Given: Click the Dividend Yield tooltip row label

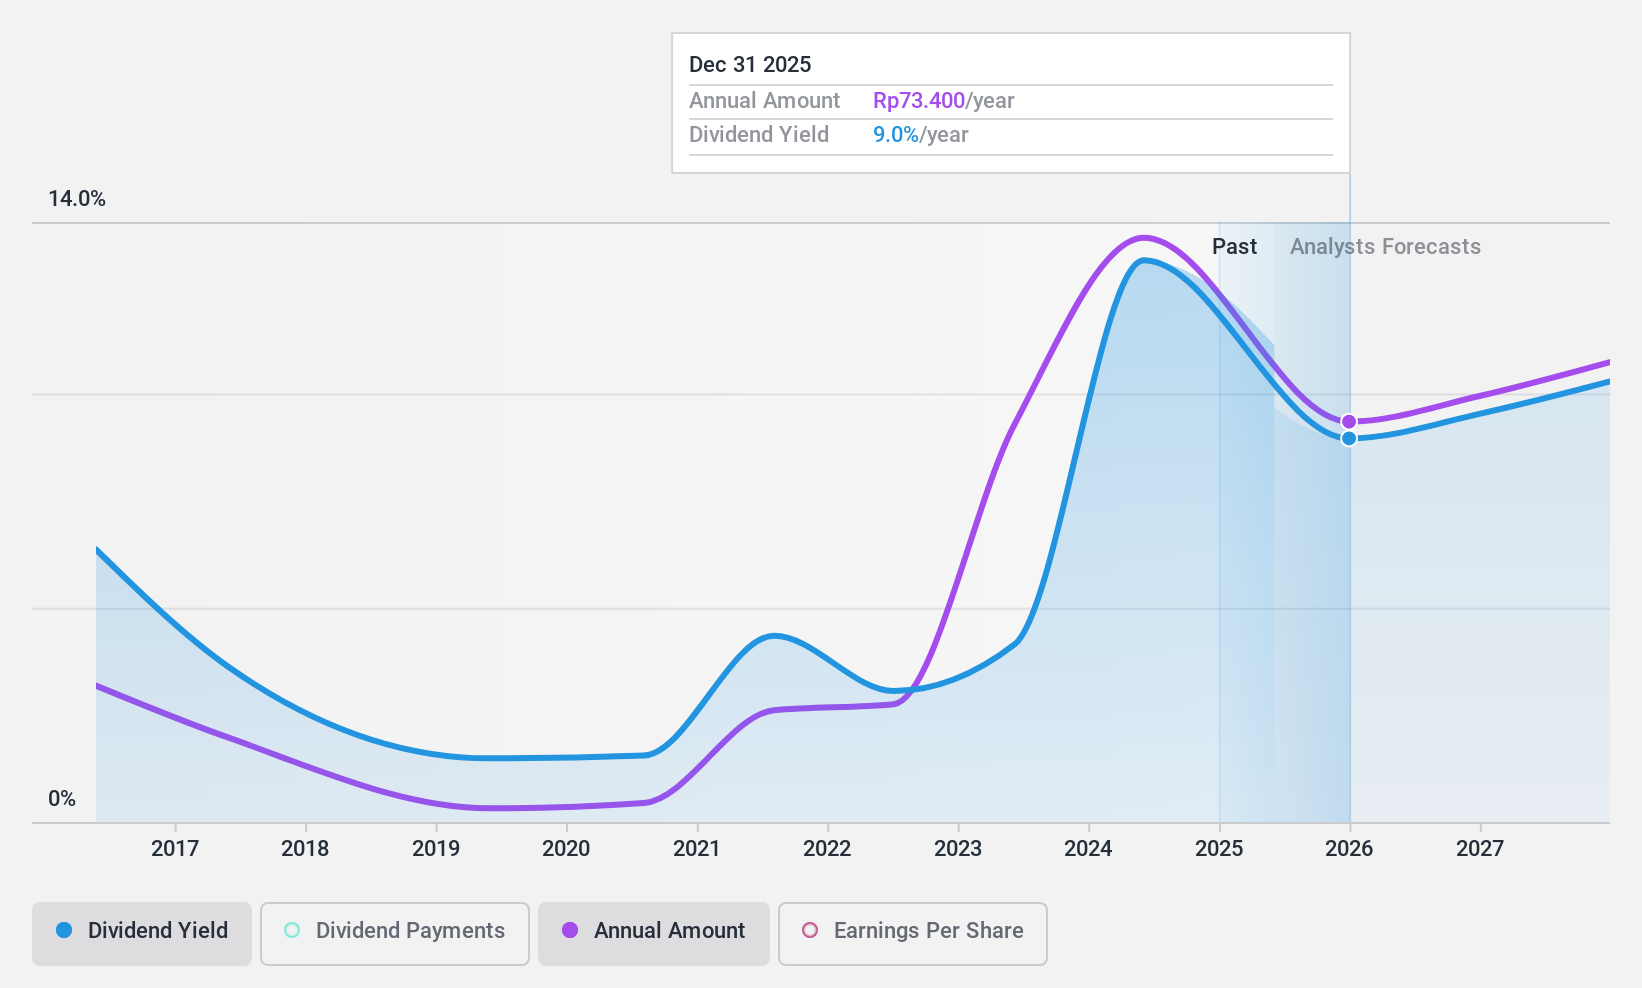Looking at the screenshot, I should click(x=759, y=135).
